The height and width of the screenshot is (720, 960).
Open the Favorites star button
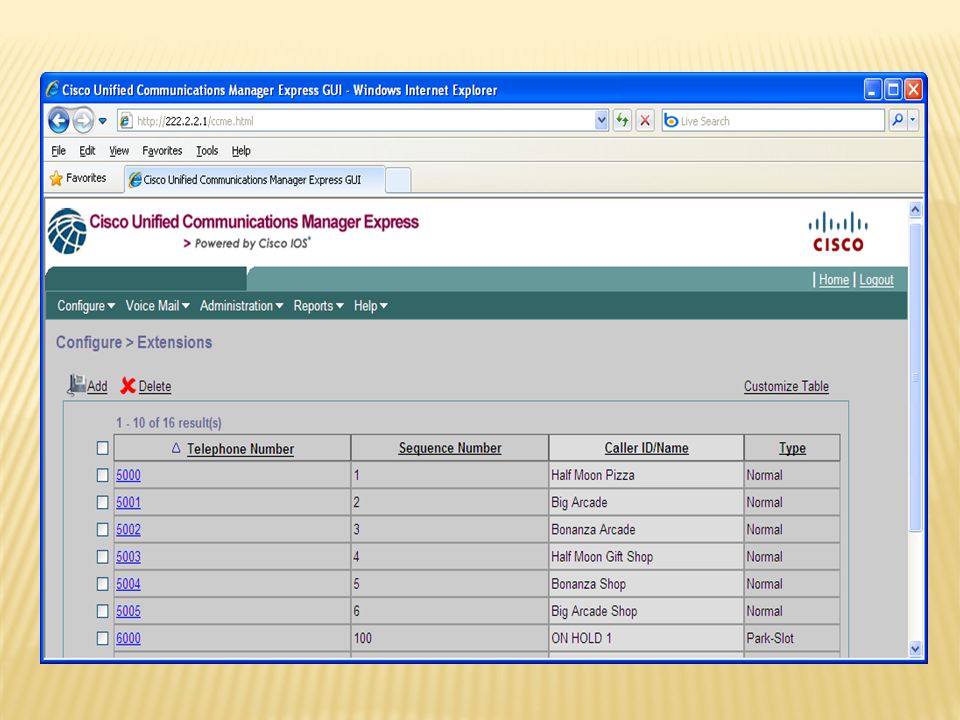coord(78,178)
